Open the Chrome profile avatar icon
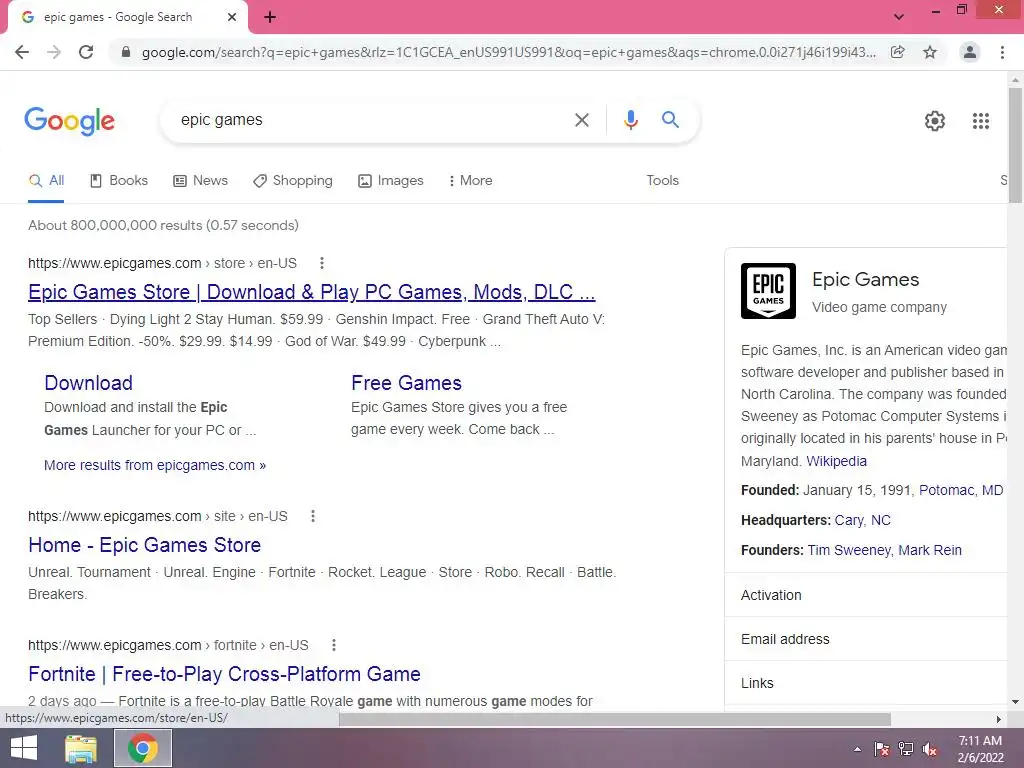 [x=970, y=52]
